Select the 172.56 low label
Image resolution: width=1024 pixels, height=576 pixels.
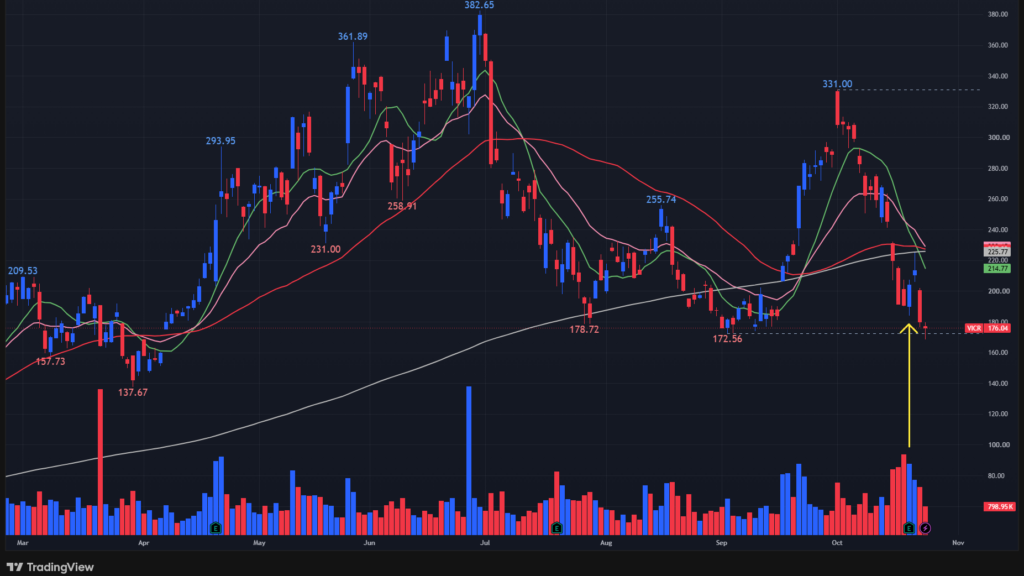(x=727, y=339)
